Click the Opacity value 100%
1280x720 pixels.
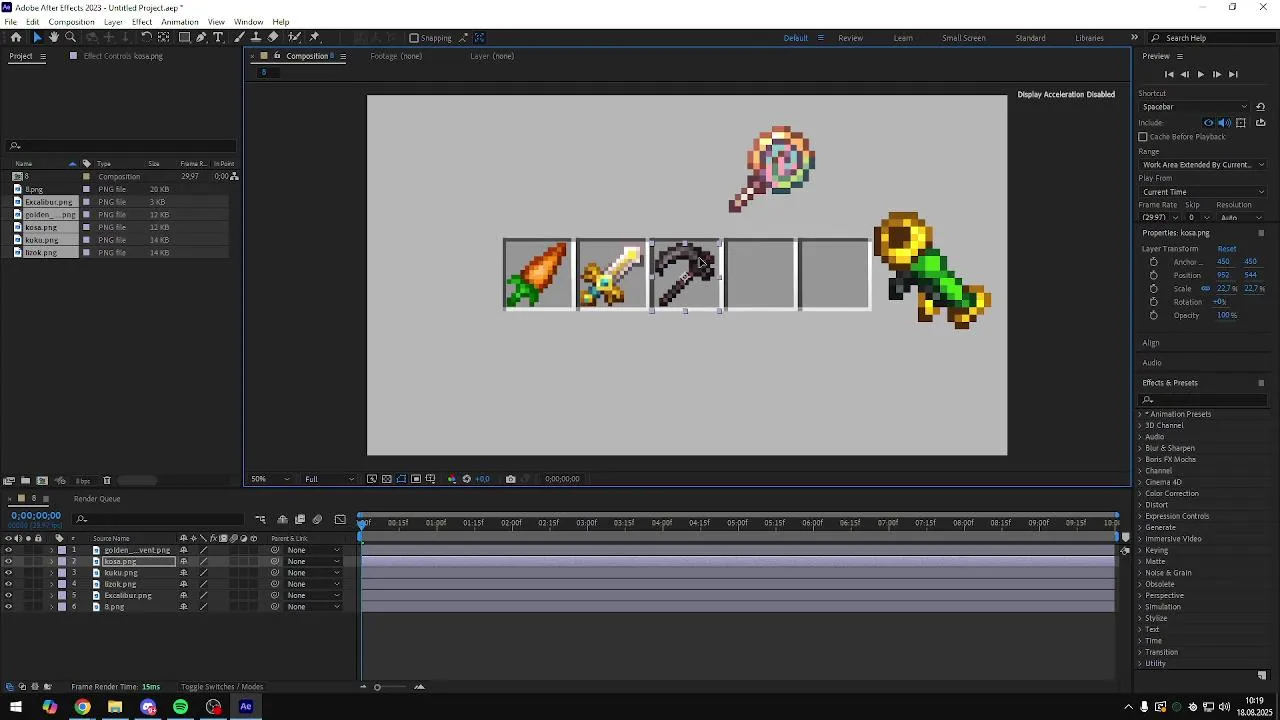click(x=1227, y=315)
